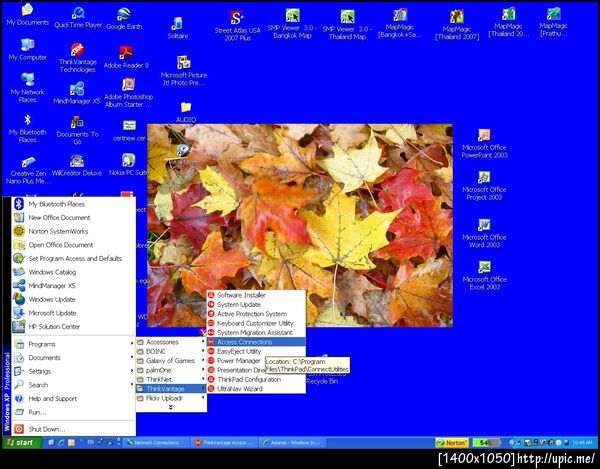Expand the Settings submenu in Start menu
The image size is (600, 469).
[74, 371]
